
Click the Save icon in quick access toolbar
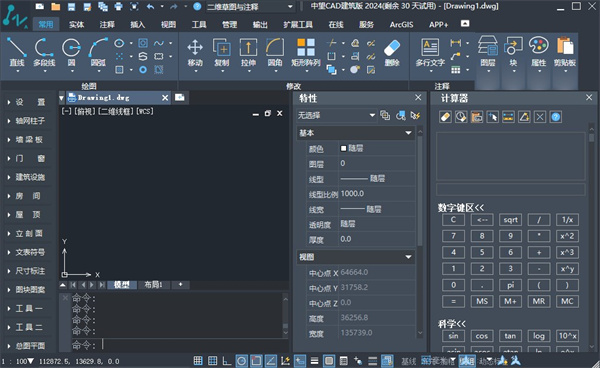(x=71, y=7)
